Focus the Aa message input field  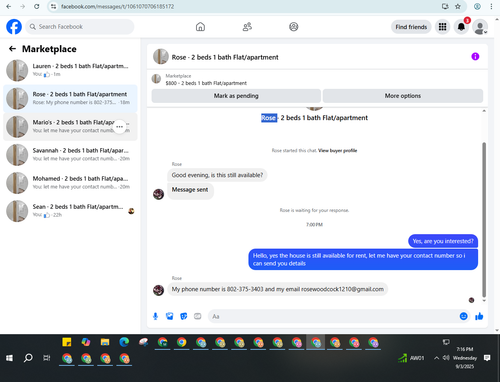[333, 316]
